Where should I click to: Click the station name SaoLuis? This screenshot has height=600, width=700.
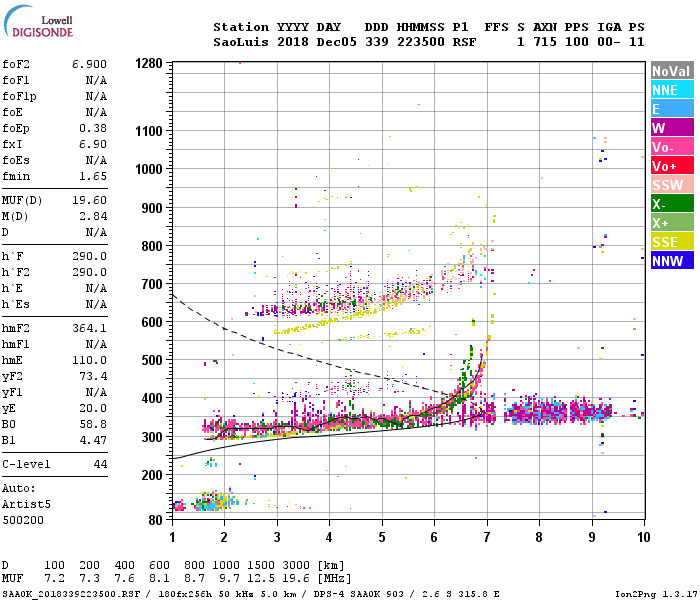point(241,42)
